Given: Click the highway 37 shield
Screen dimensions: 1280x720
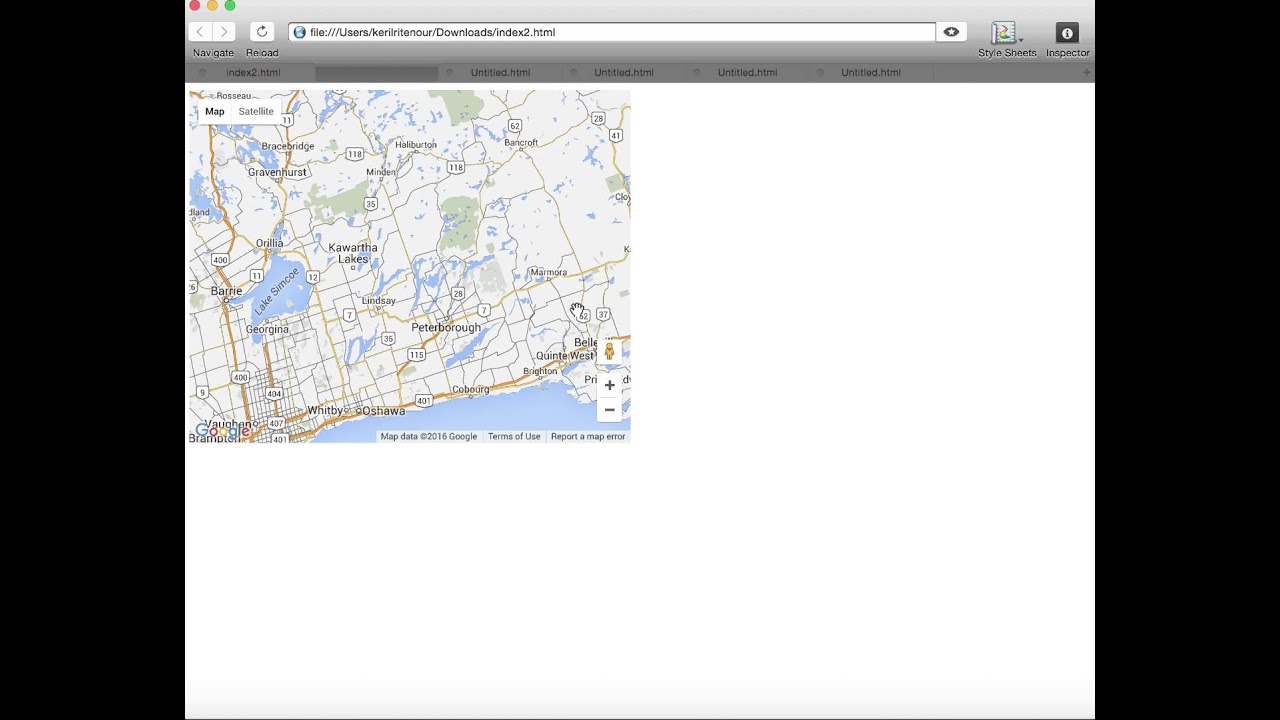Looking at the screenshot, I should coord(602,314).
